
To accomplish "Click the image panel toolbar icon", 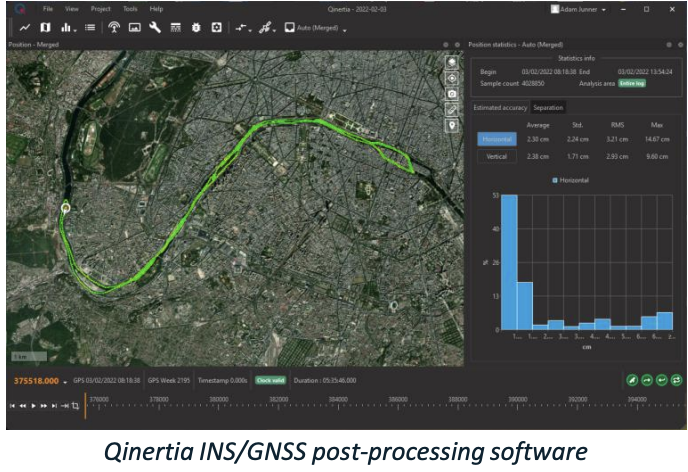I will tap(134, 28).
